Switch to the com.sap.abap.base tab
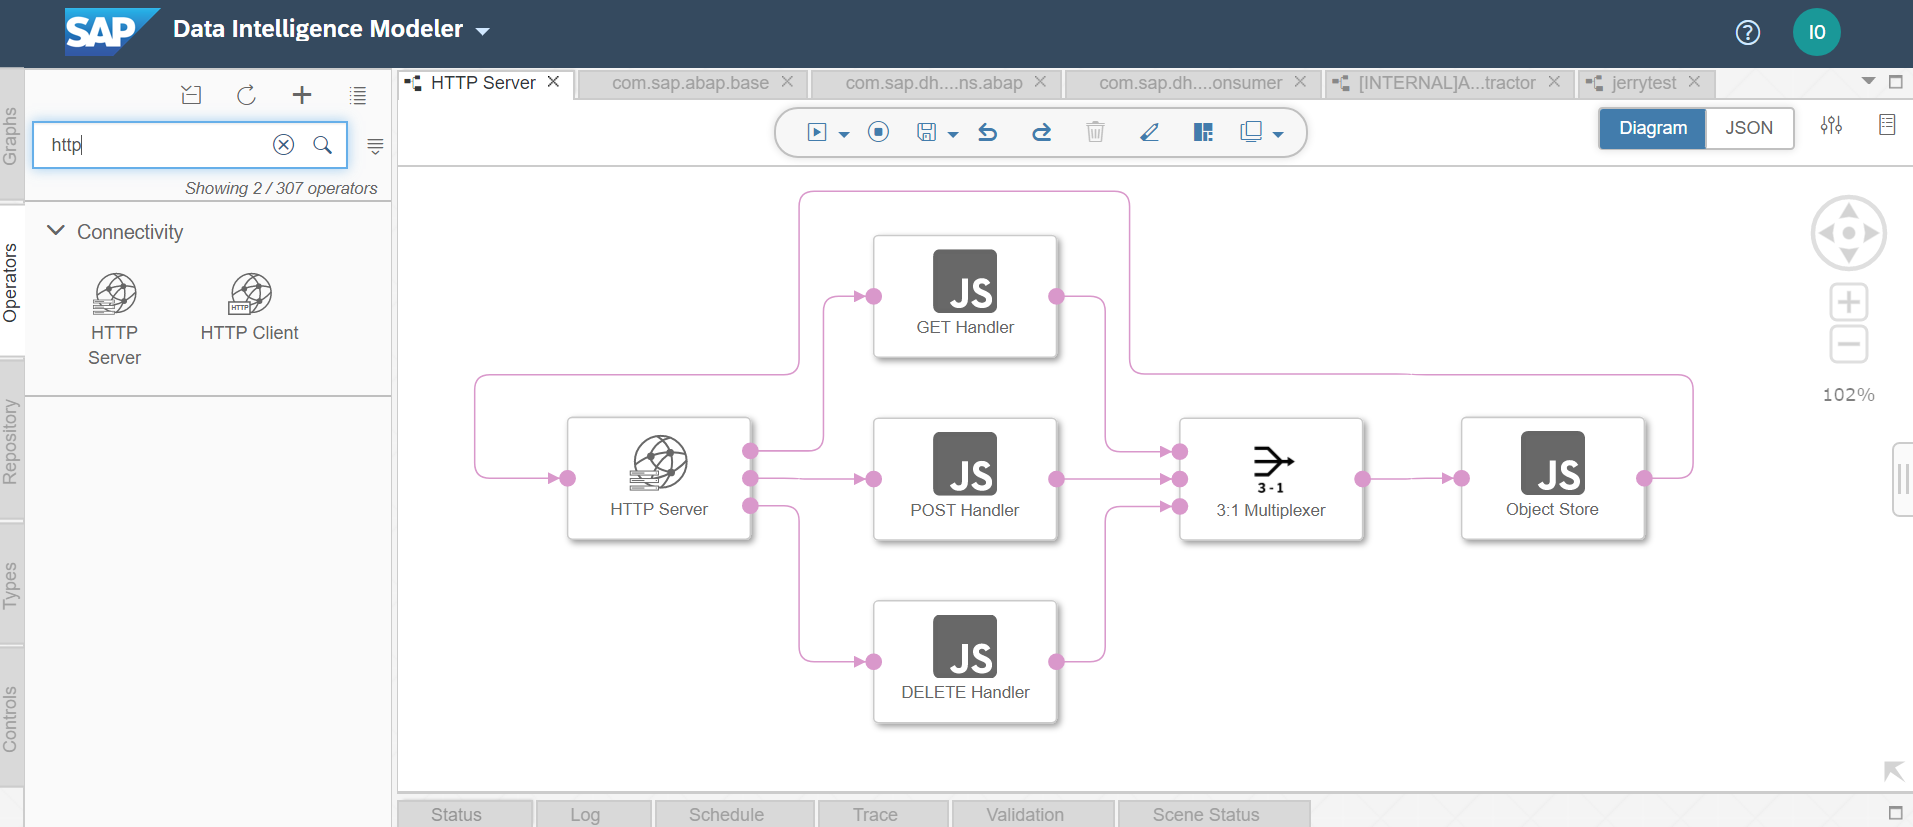The image size is (1913, 827). click(x=690, y=83)
